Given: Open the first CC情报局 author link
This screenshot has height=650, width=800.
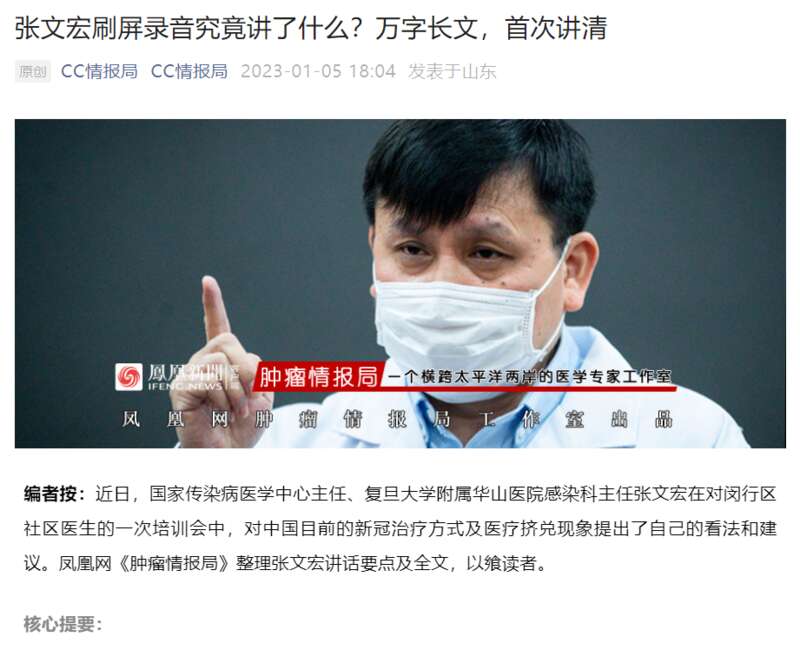Looking at the screenshot, I should (x=99, y=71).
